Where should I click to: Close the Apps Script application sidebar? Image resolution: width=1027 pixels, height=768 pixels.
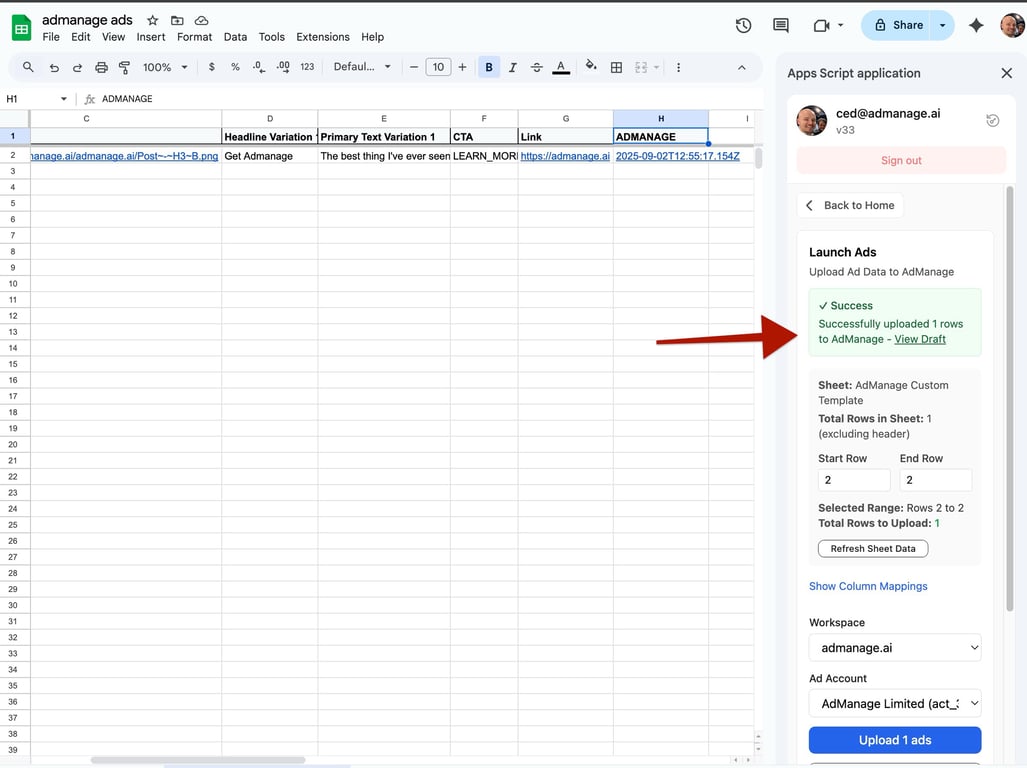point(1007,73)
